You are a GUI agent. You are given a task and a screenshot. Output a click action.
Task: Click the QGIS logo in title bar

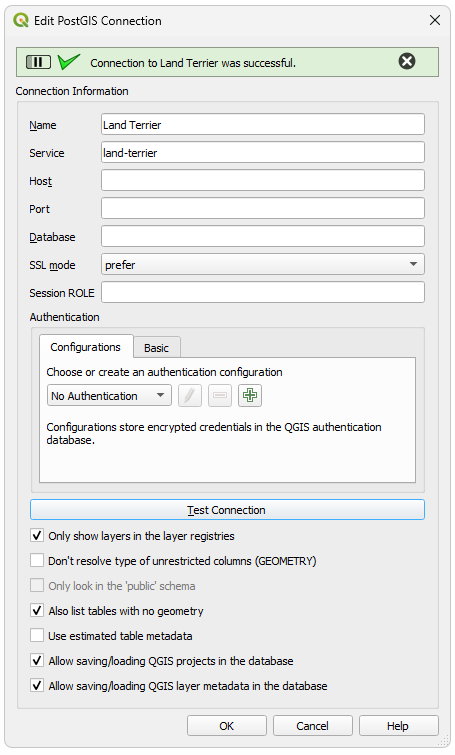[x=21, y=20]
